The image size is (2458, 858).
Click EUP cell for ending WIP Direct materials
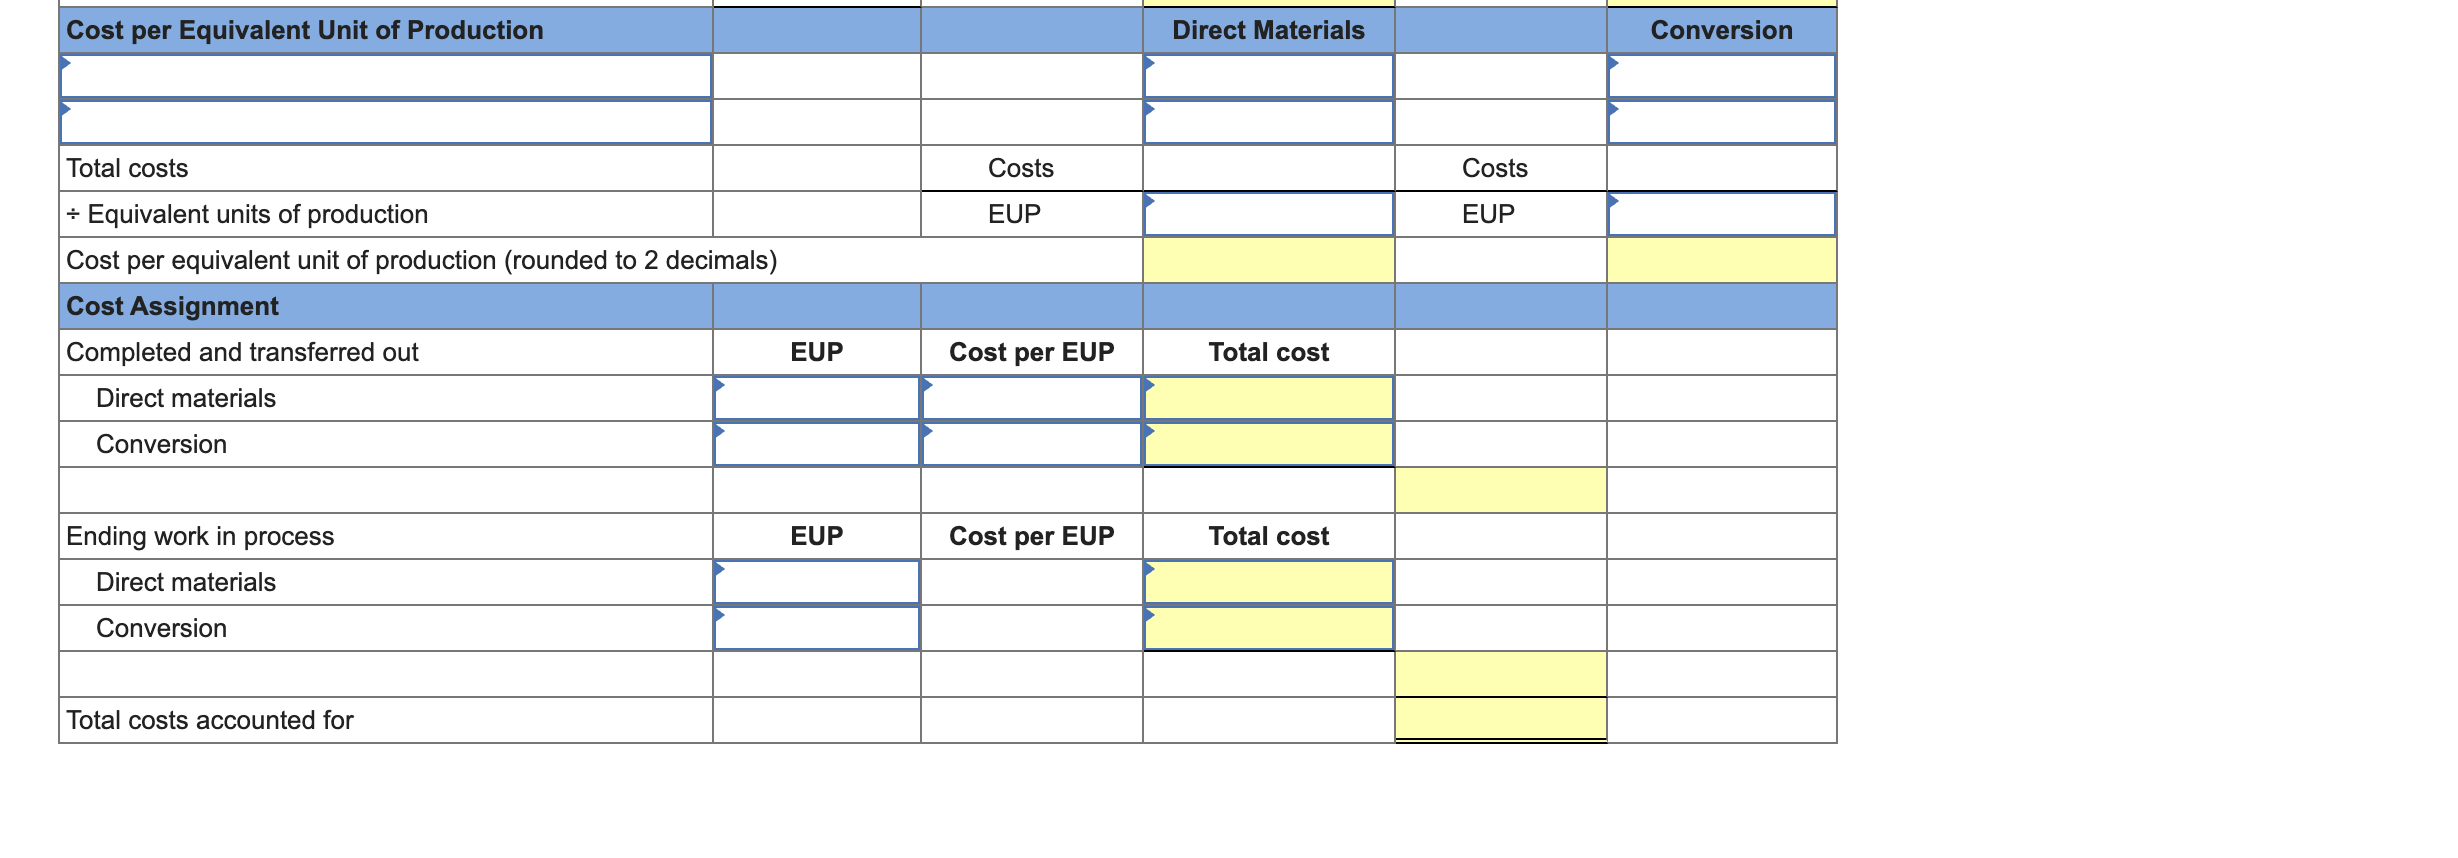[816, 582]
